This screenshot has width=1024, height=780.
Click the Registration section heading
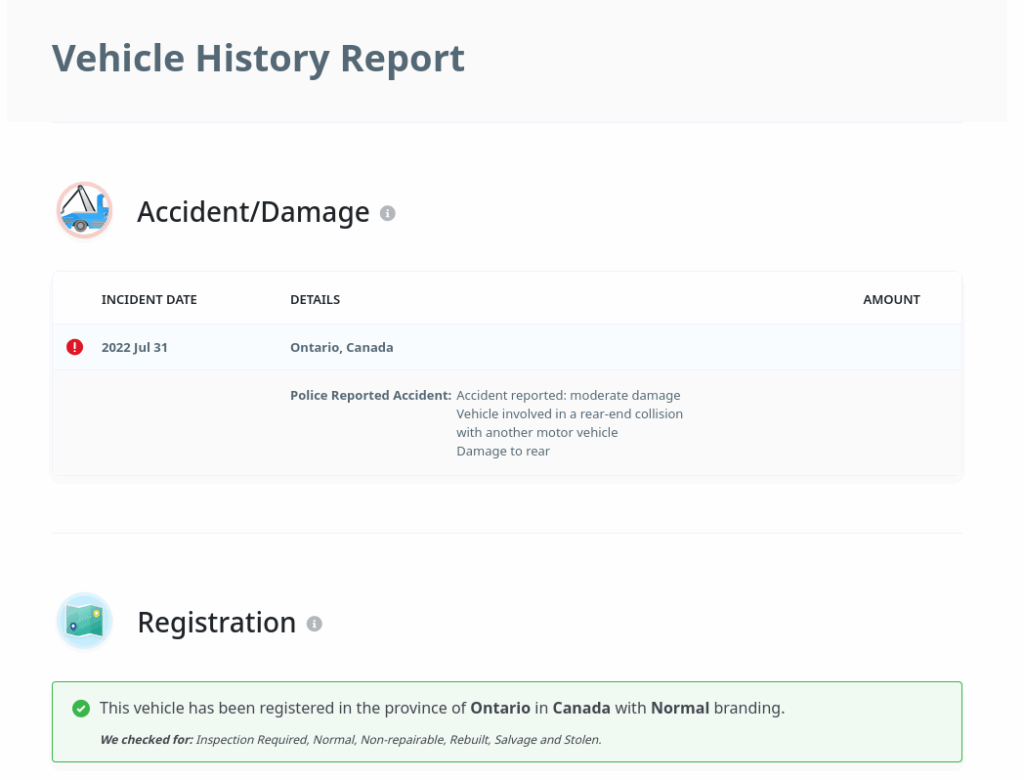216,622
